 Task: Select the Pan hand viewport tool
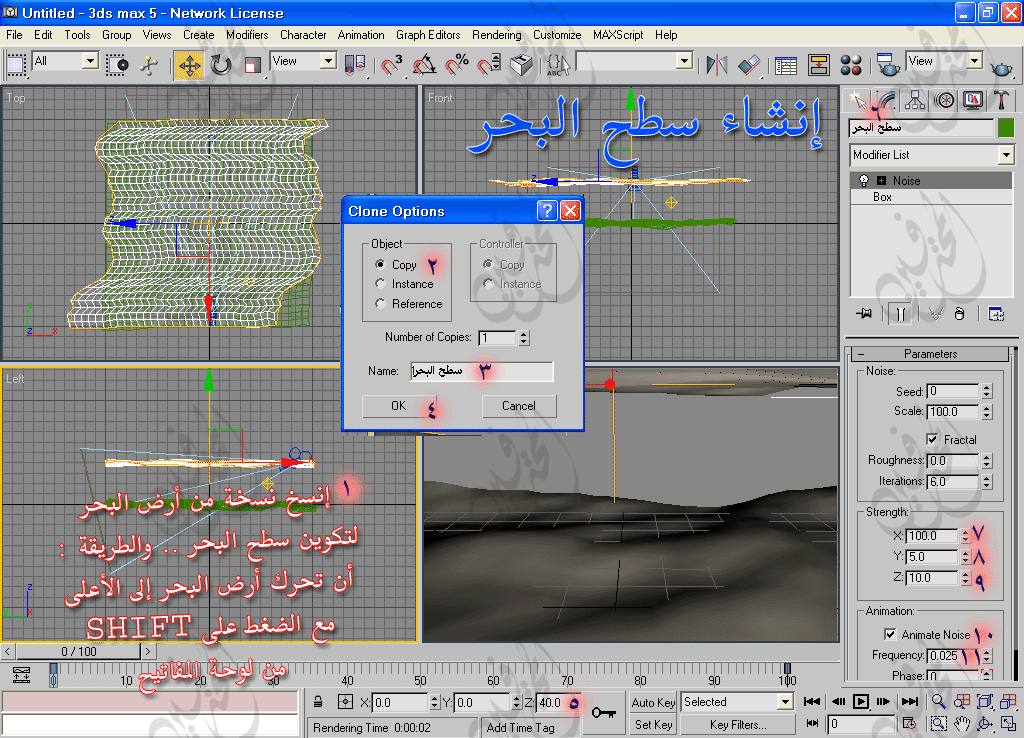pyautogui.click(x=961, y=724)
